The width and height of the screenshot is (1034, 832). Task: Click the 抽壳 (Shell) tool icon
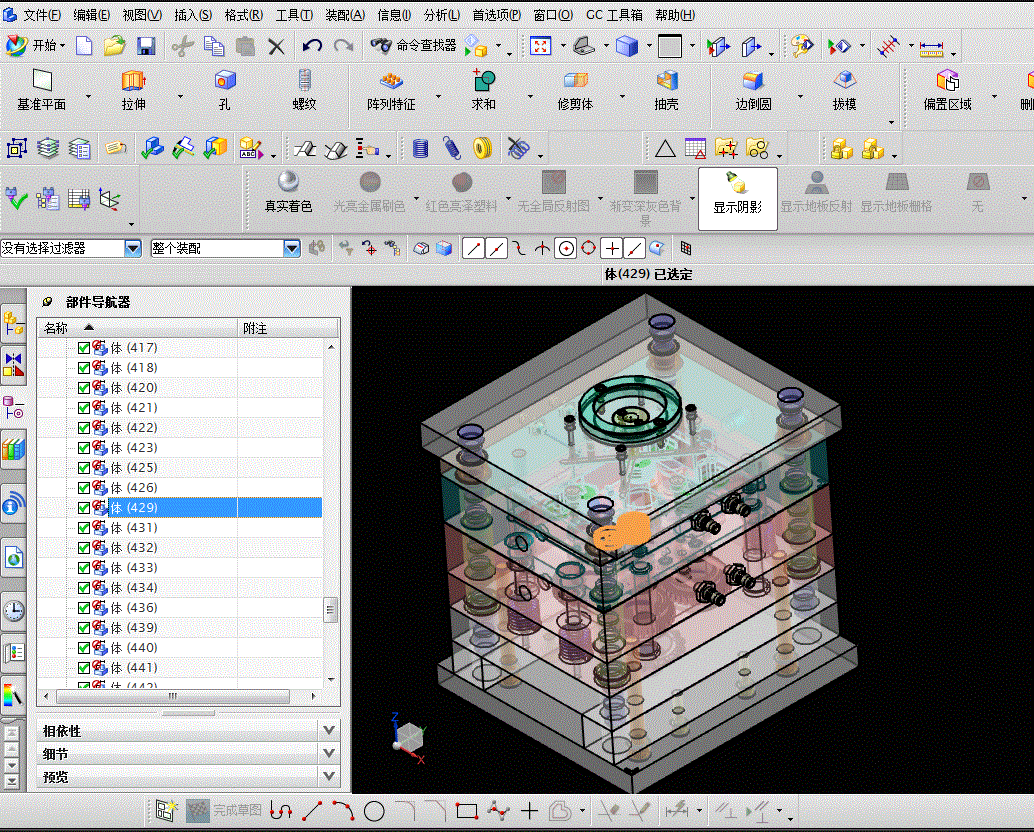coord(666,82)
